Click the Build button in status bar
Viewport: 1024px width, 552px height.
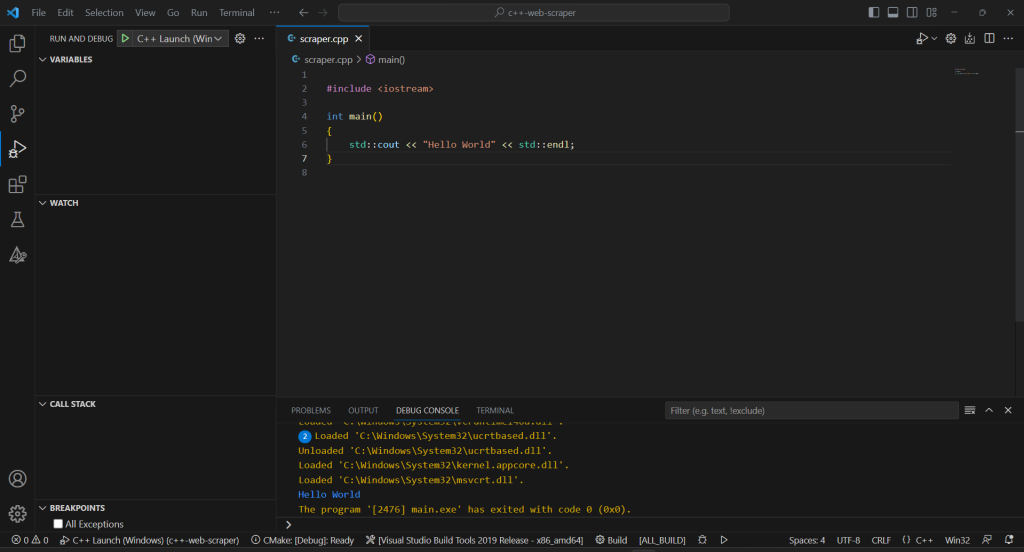[611, 540]
